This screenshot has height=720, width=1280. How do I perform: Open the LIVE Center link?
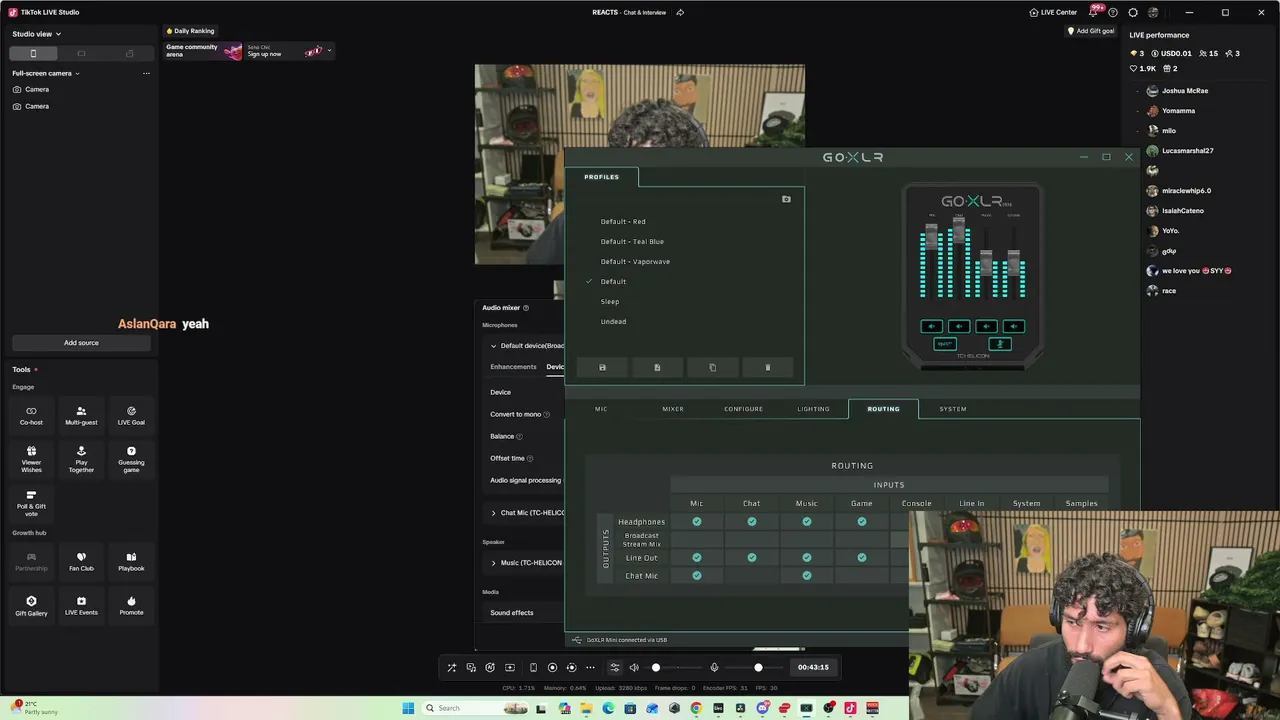1053,12
